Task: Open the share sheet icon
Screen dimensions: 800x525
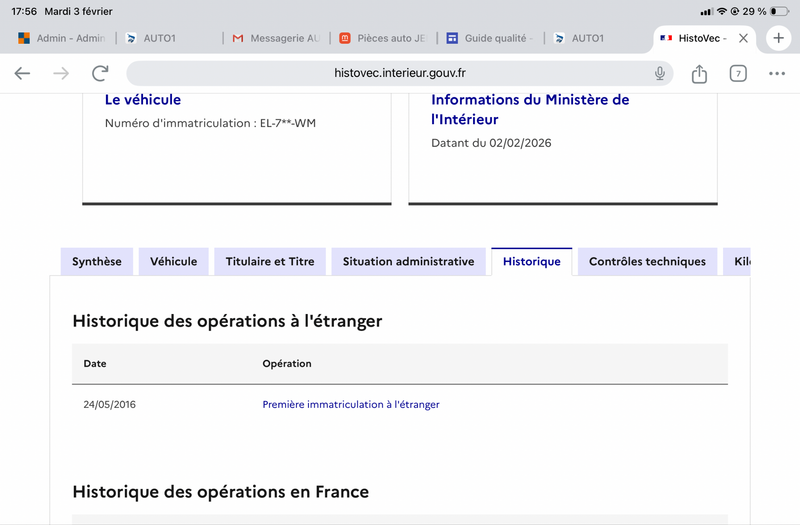Action: pos(699,73)
